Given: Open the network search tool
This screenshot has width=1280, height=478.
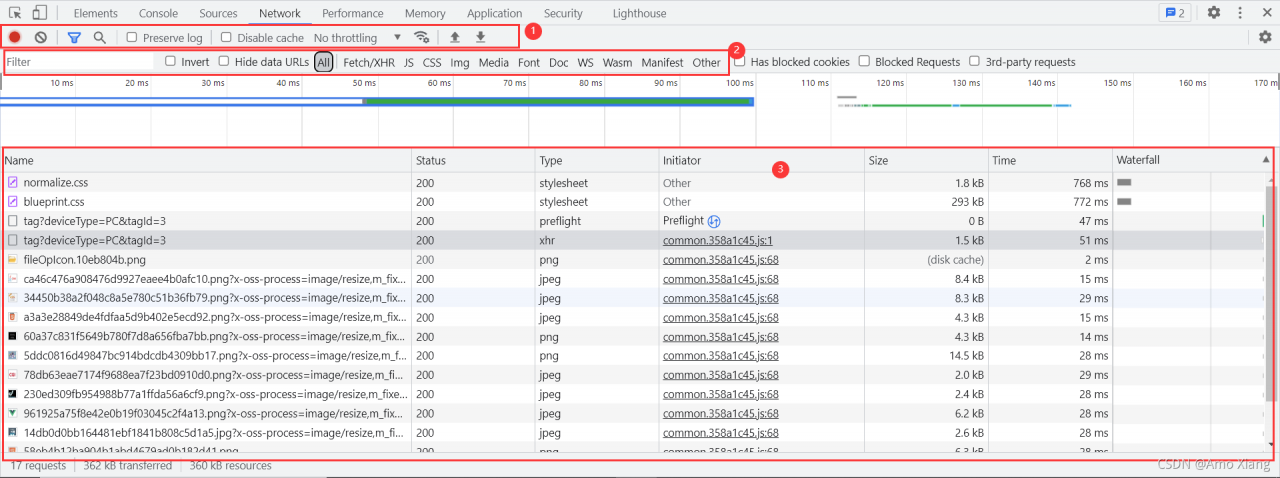Looking at the screenshot, I should click(x=100, y=37).
